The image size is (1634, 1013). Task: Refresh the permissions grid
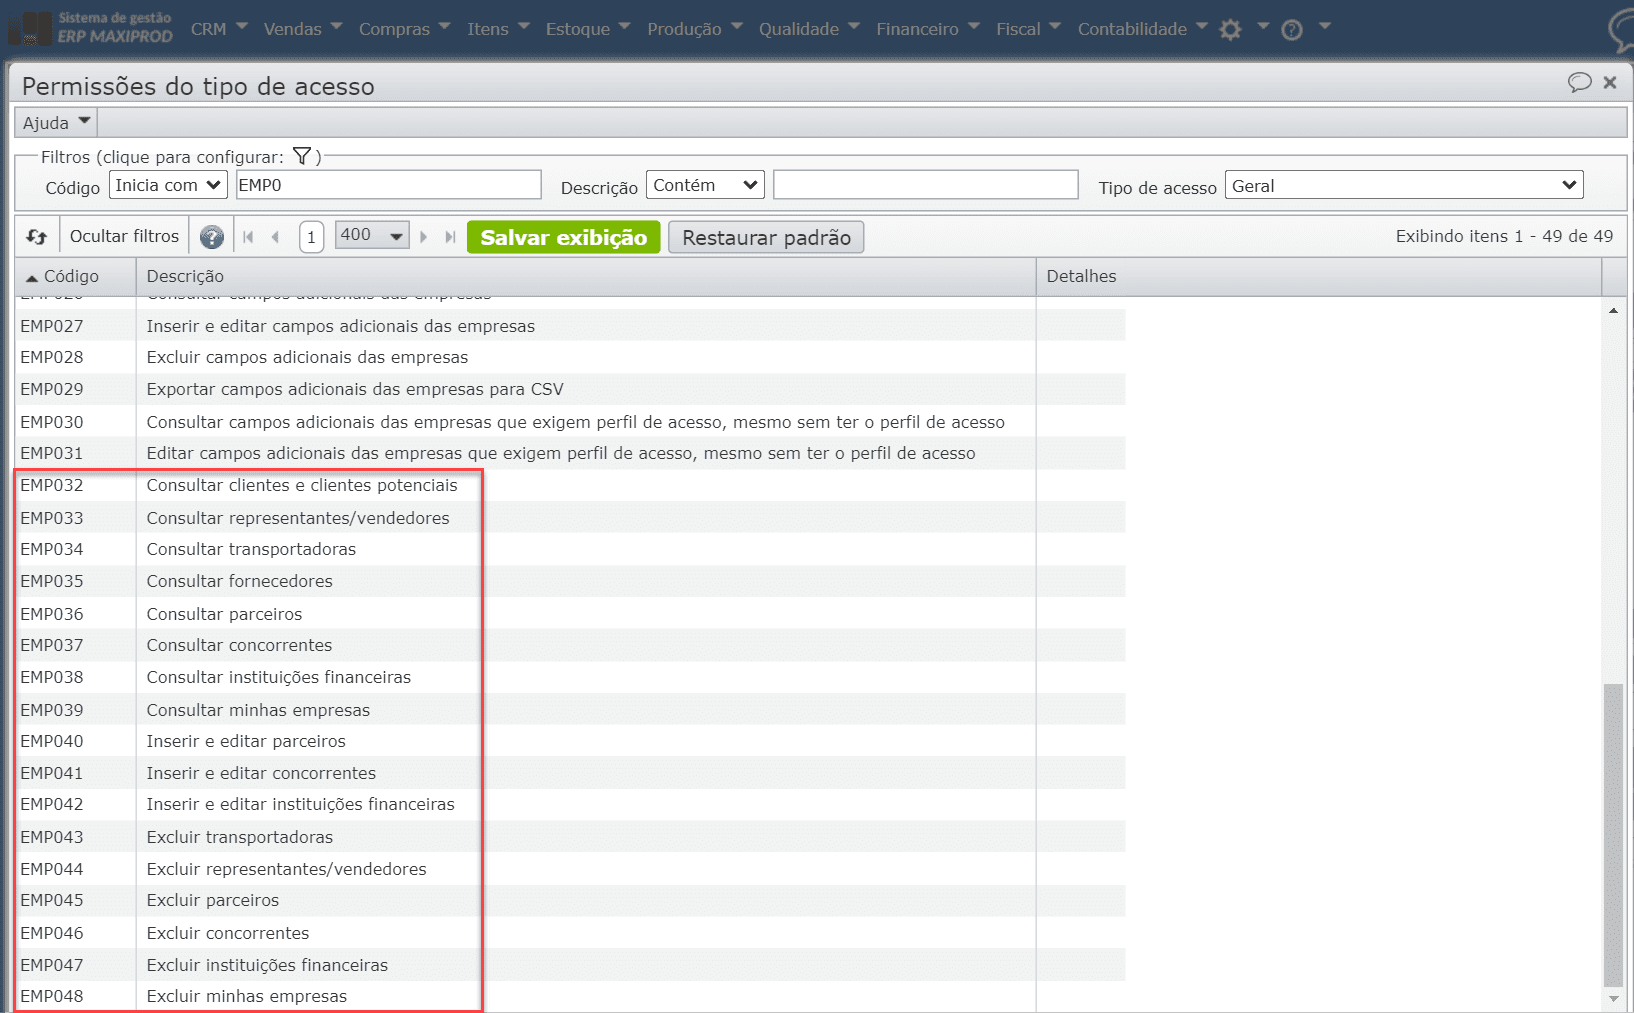click(x=37, y=236)
